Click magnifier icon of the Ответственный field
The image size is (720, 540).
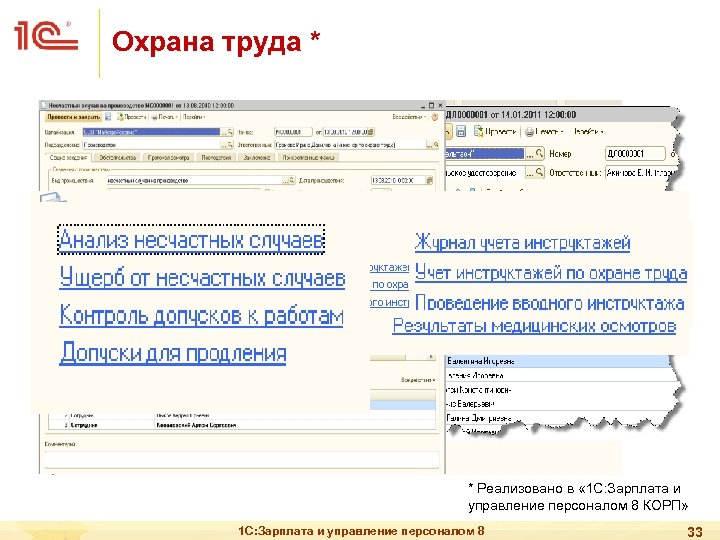click(x=436, y=145)
